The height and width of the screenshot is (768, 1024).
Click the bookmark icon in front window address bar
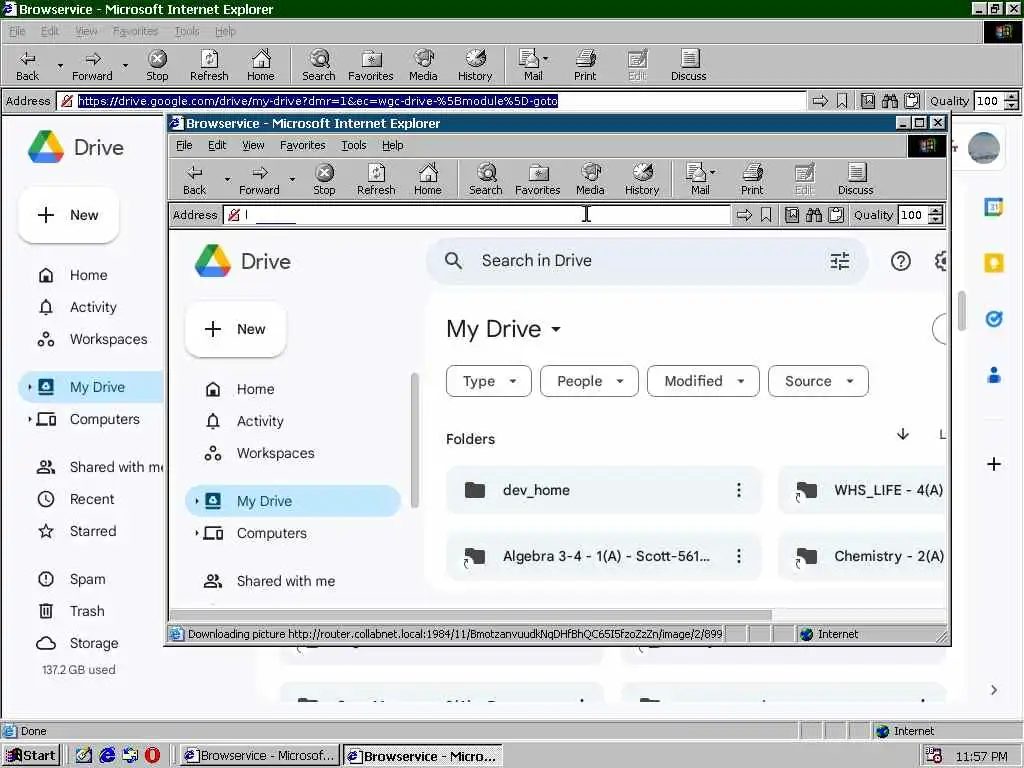click(767, 215)
